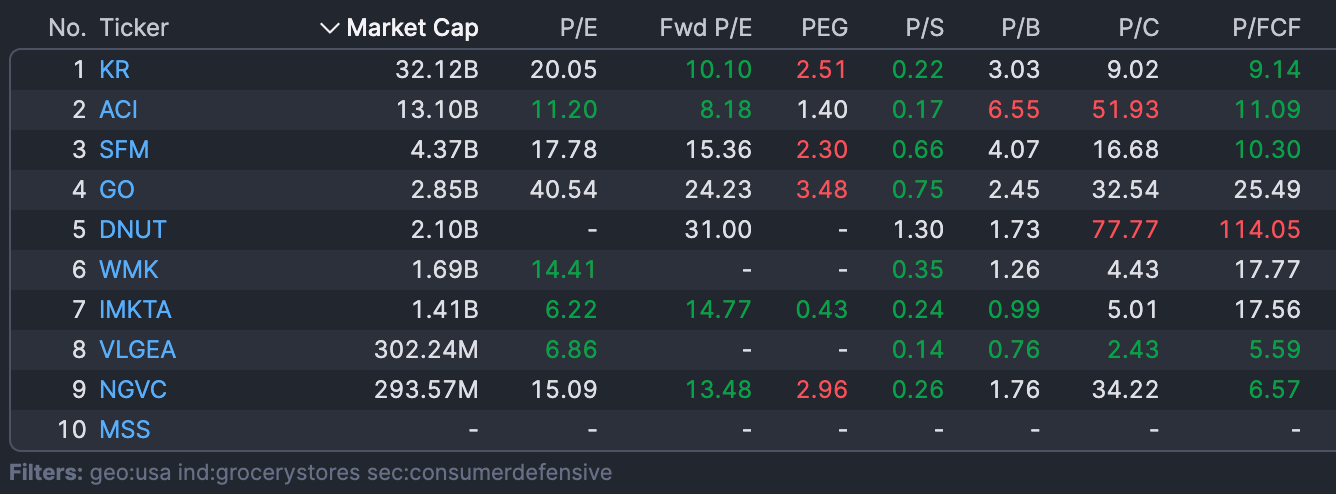Sort by the PEG column header

point(824,28)
